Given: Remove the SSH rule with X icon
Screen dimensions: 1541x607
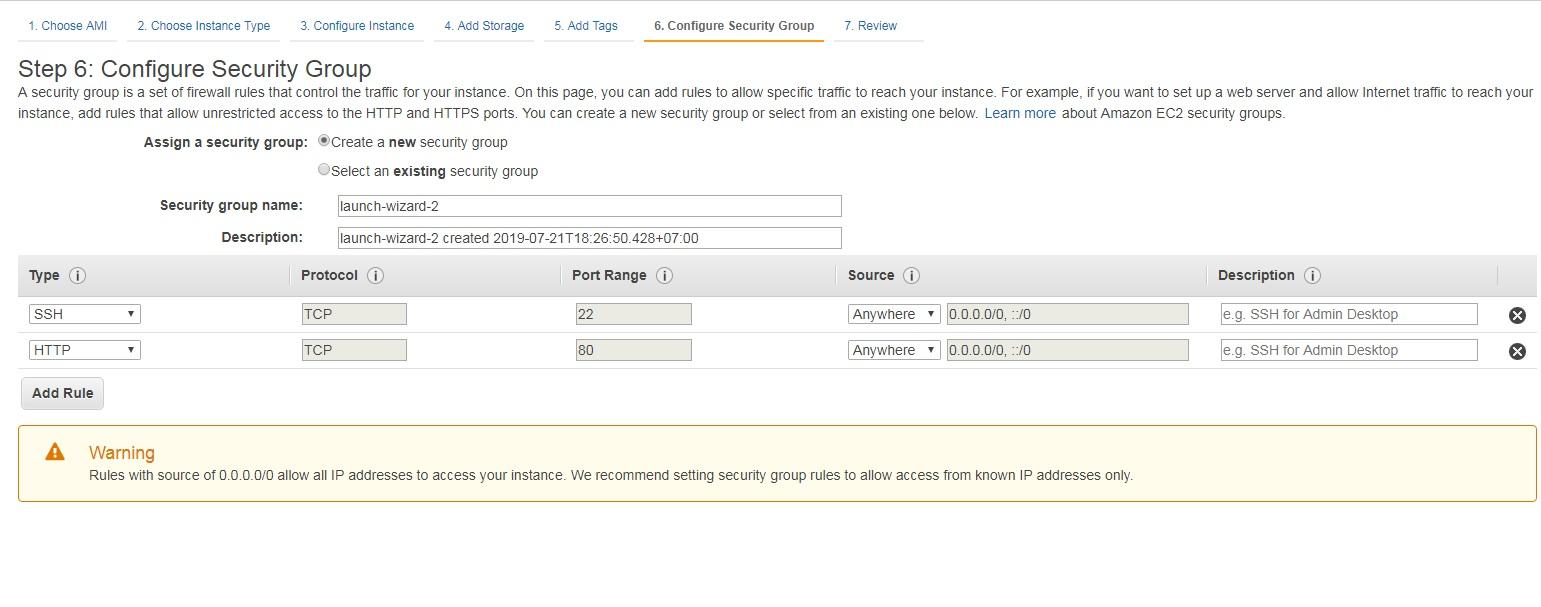Looking at the screenshot, I should pos(1517,315).
